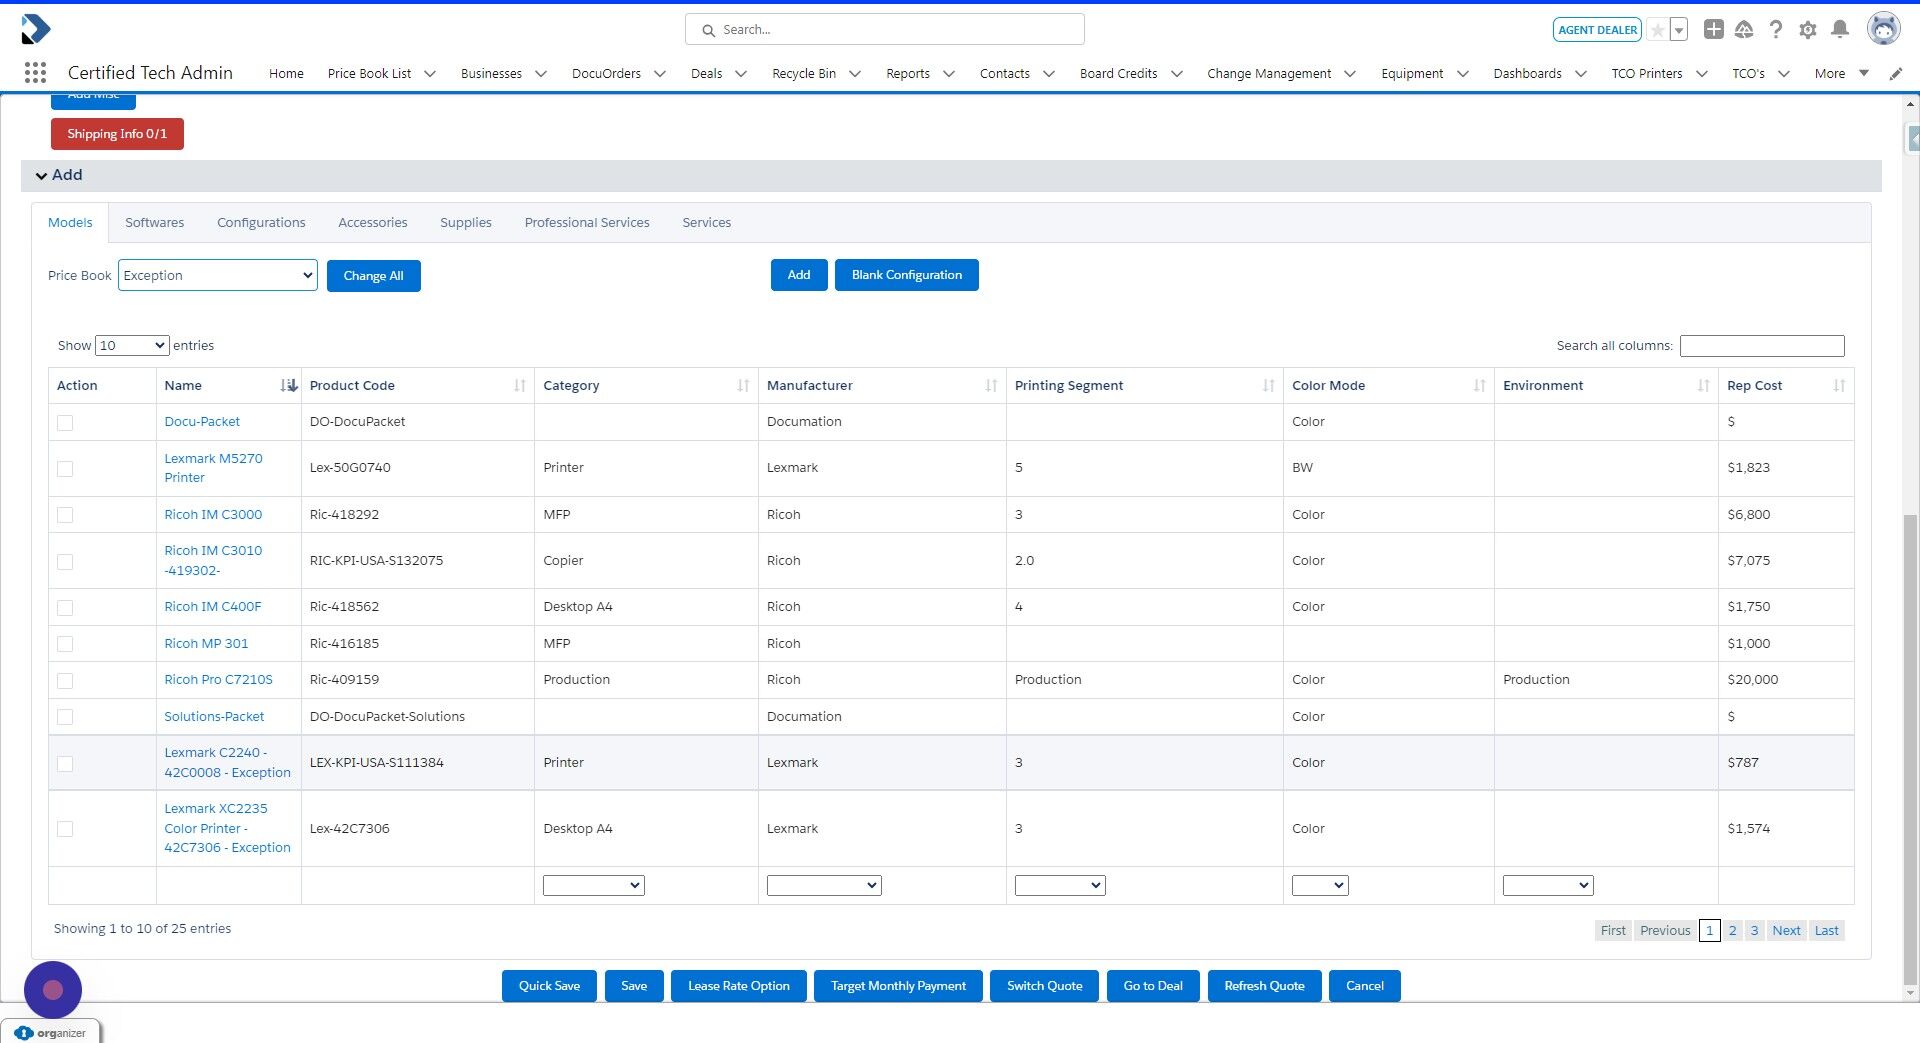View notifications with the bell icon
The image size is (1920, 1043).
click(1840, 29)
